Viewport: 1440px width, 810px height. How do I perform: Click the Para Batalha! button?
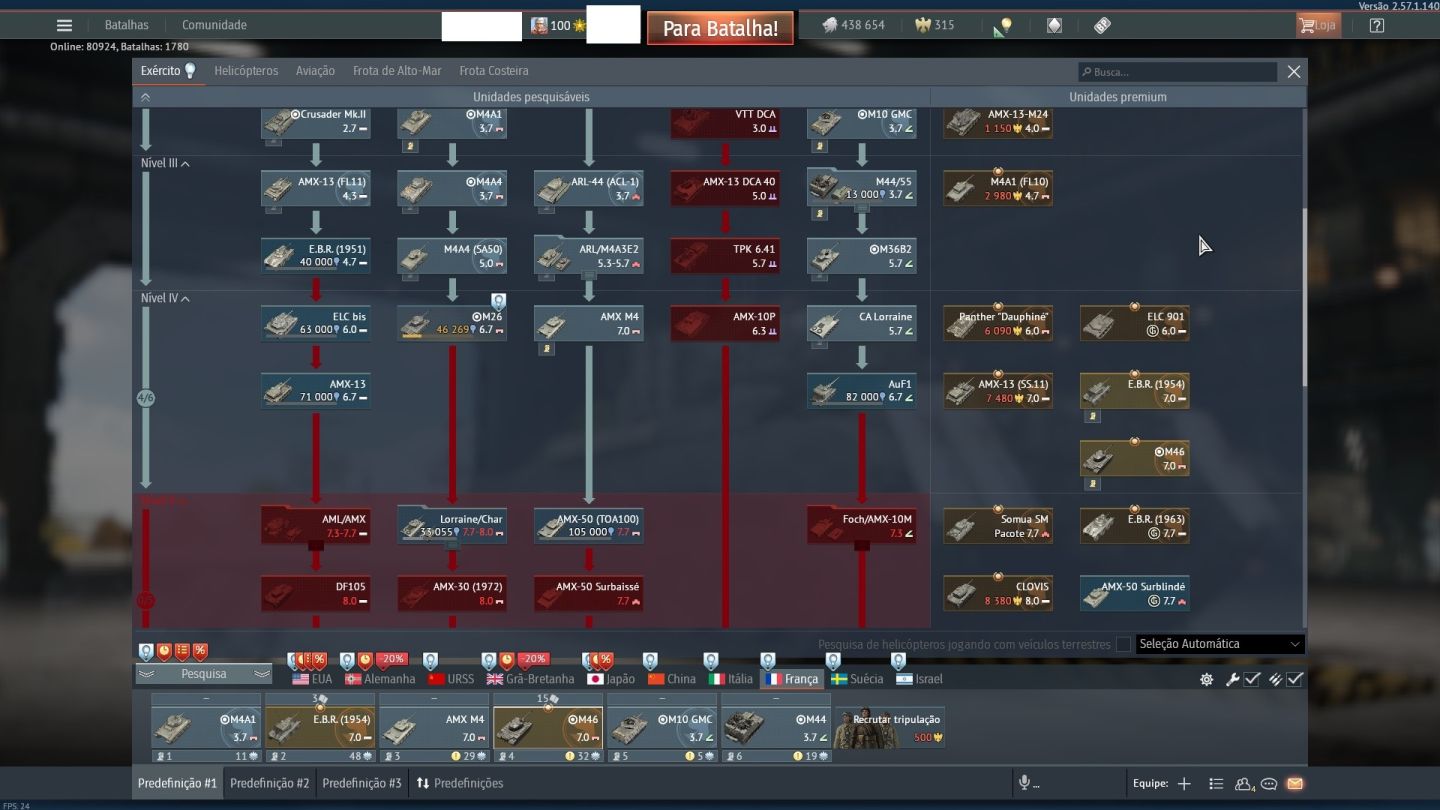[x=720, y=28]
